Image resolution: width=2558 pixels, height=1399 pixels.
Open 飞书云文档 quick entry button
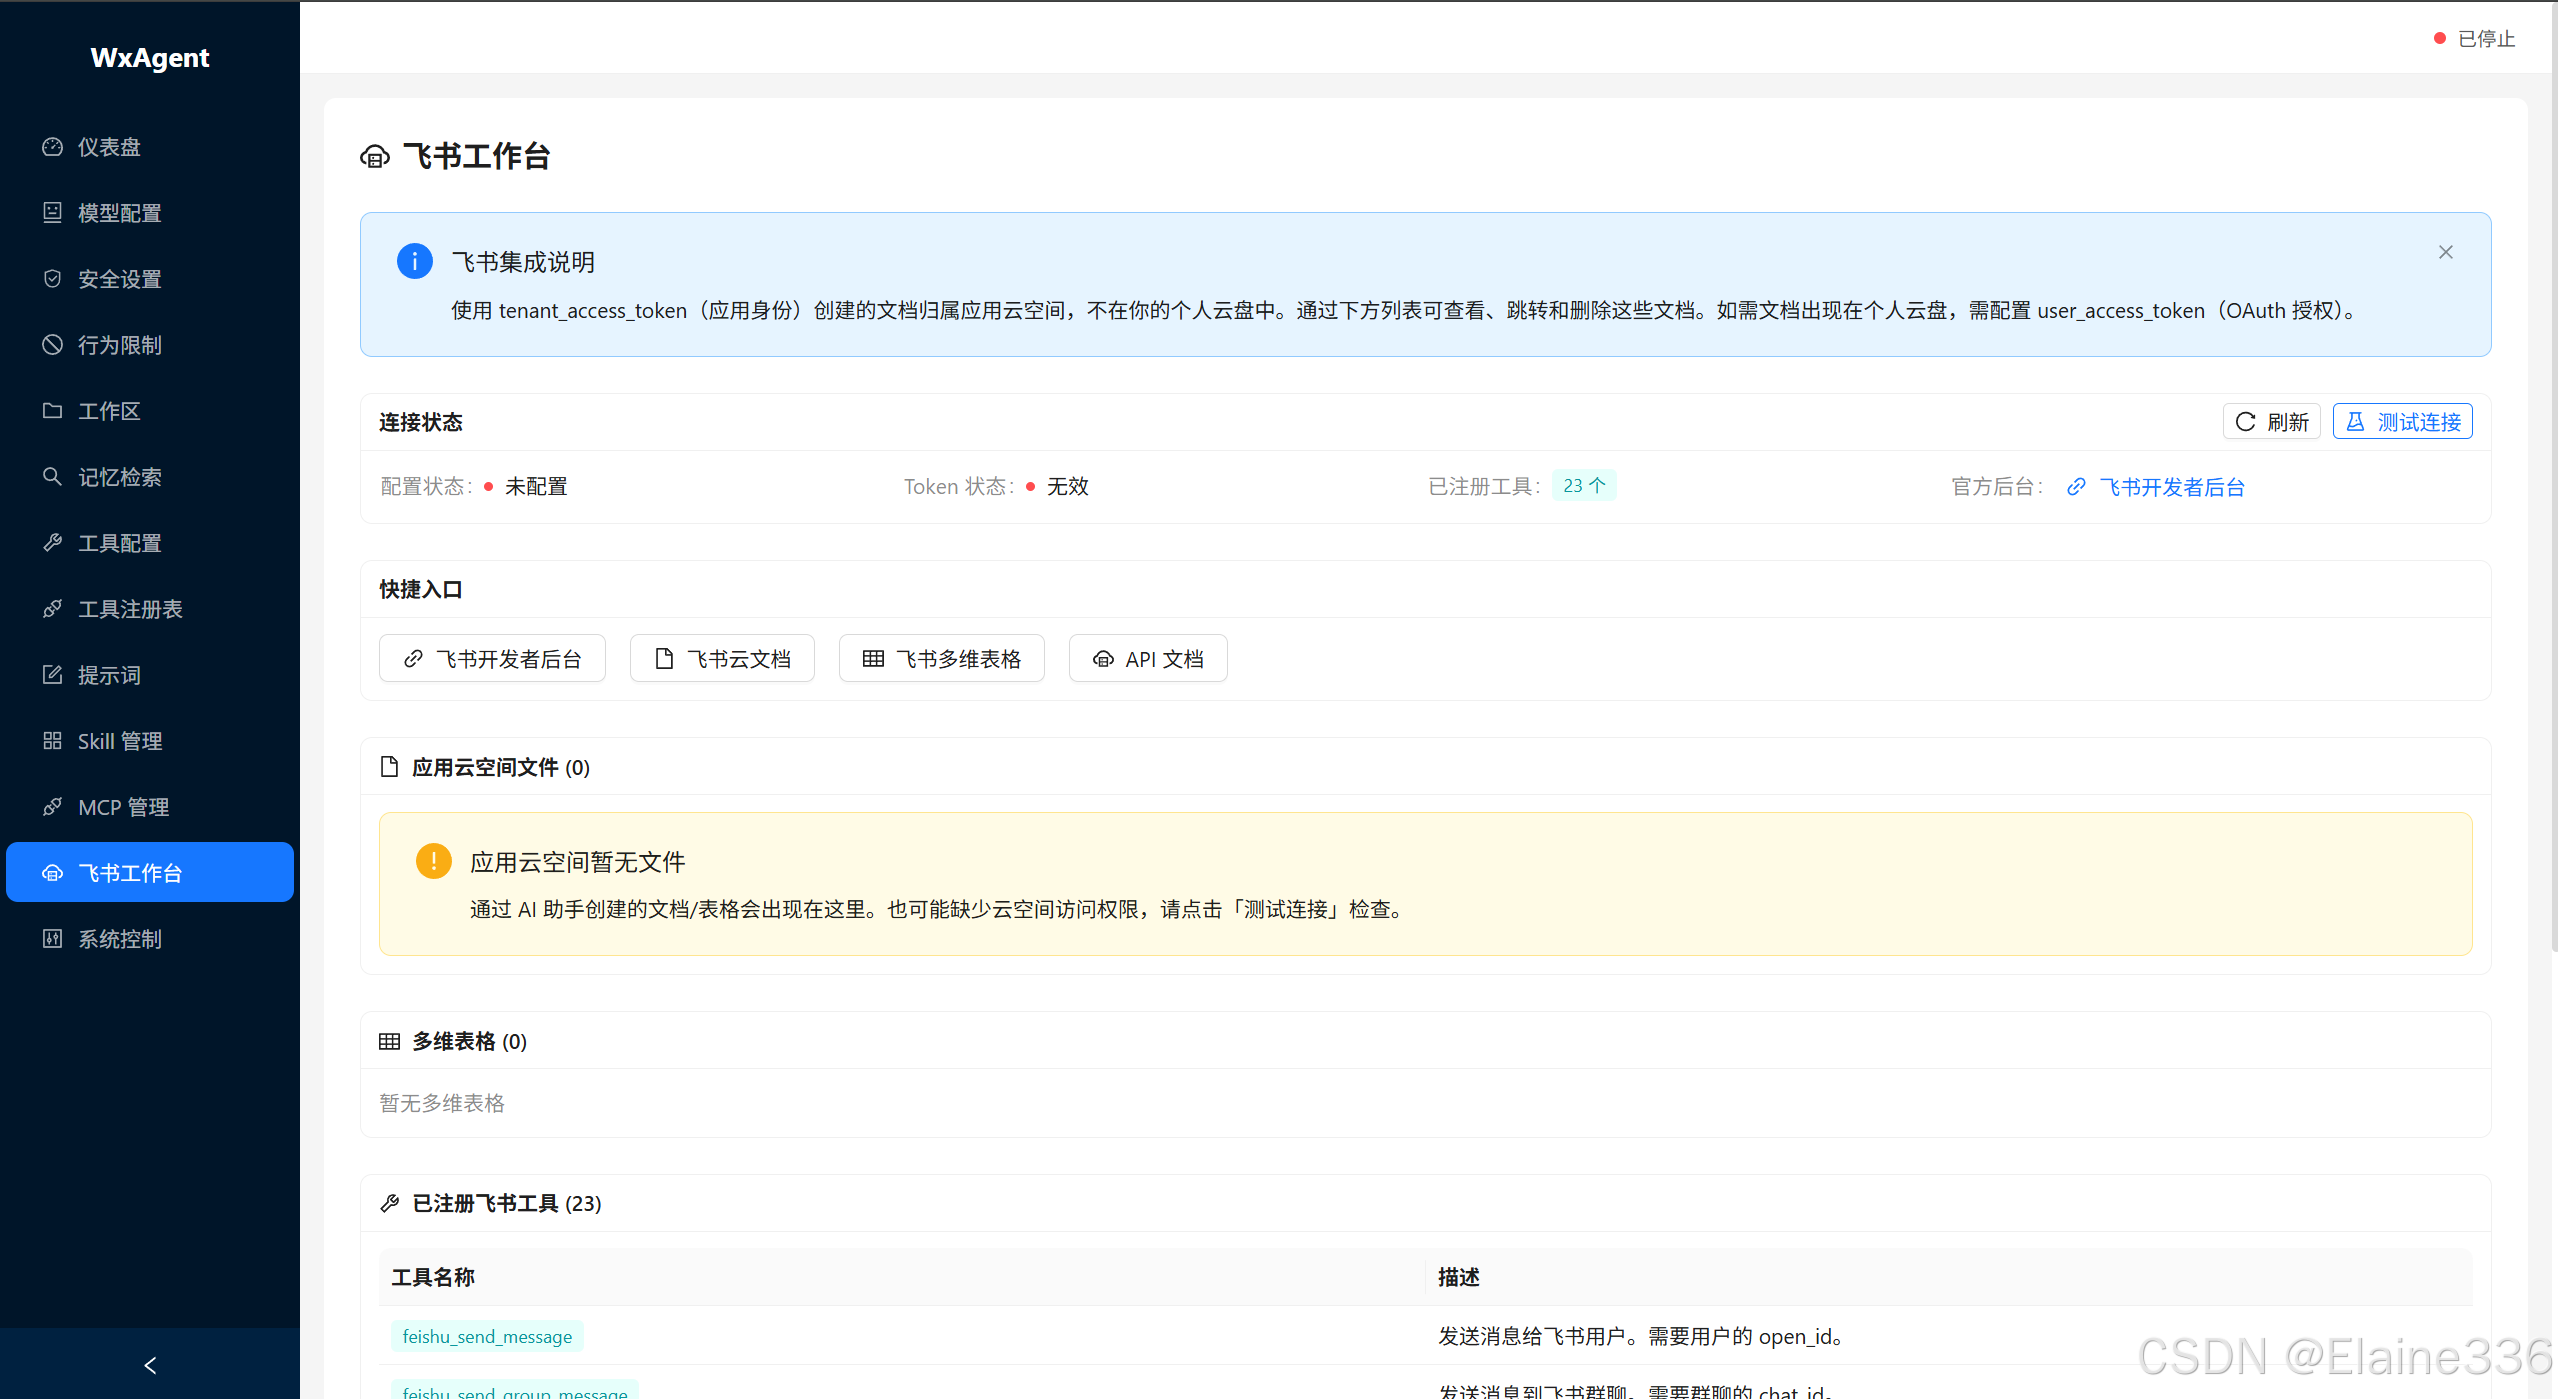[722, 659]
